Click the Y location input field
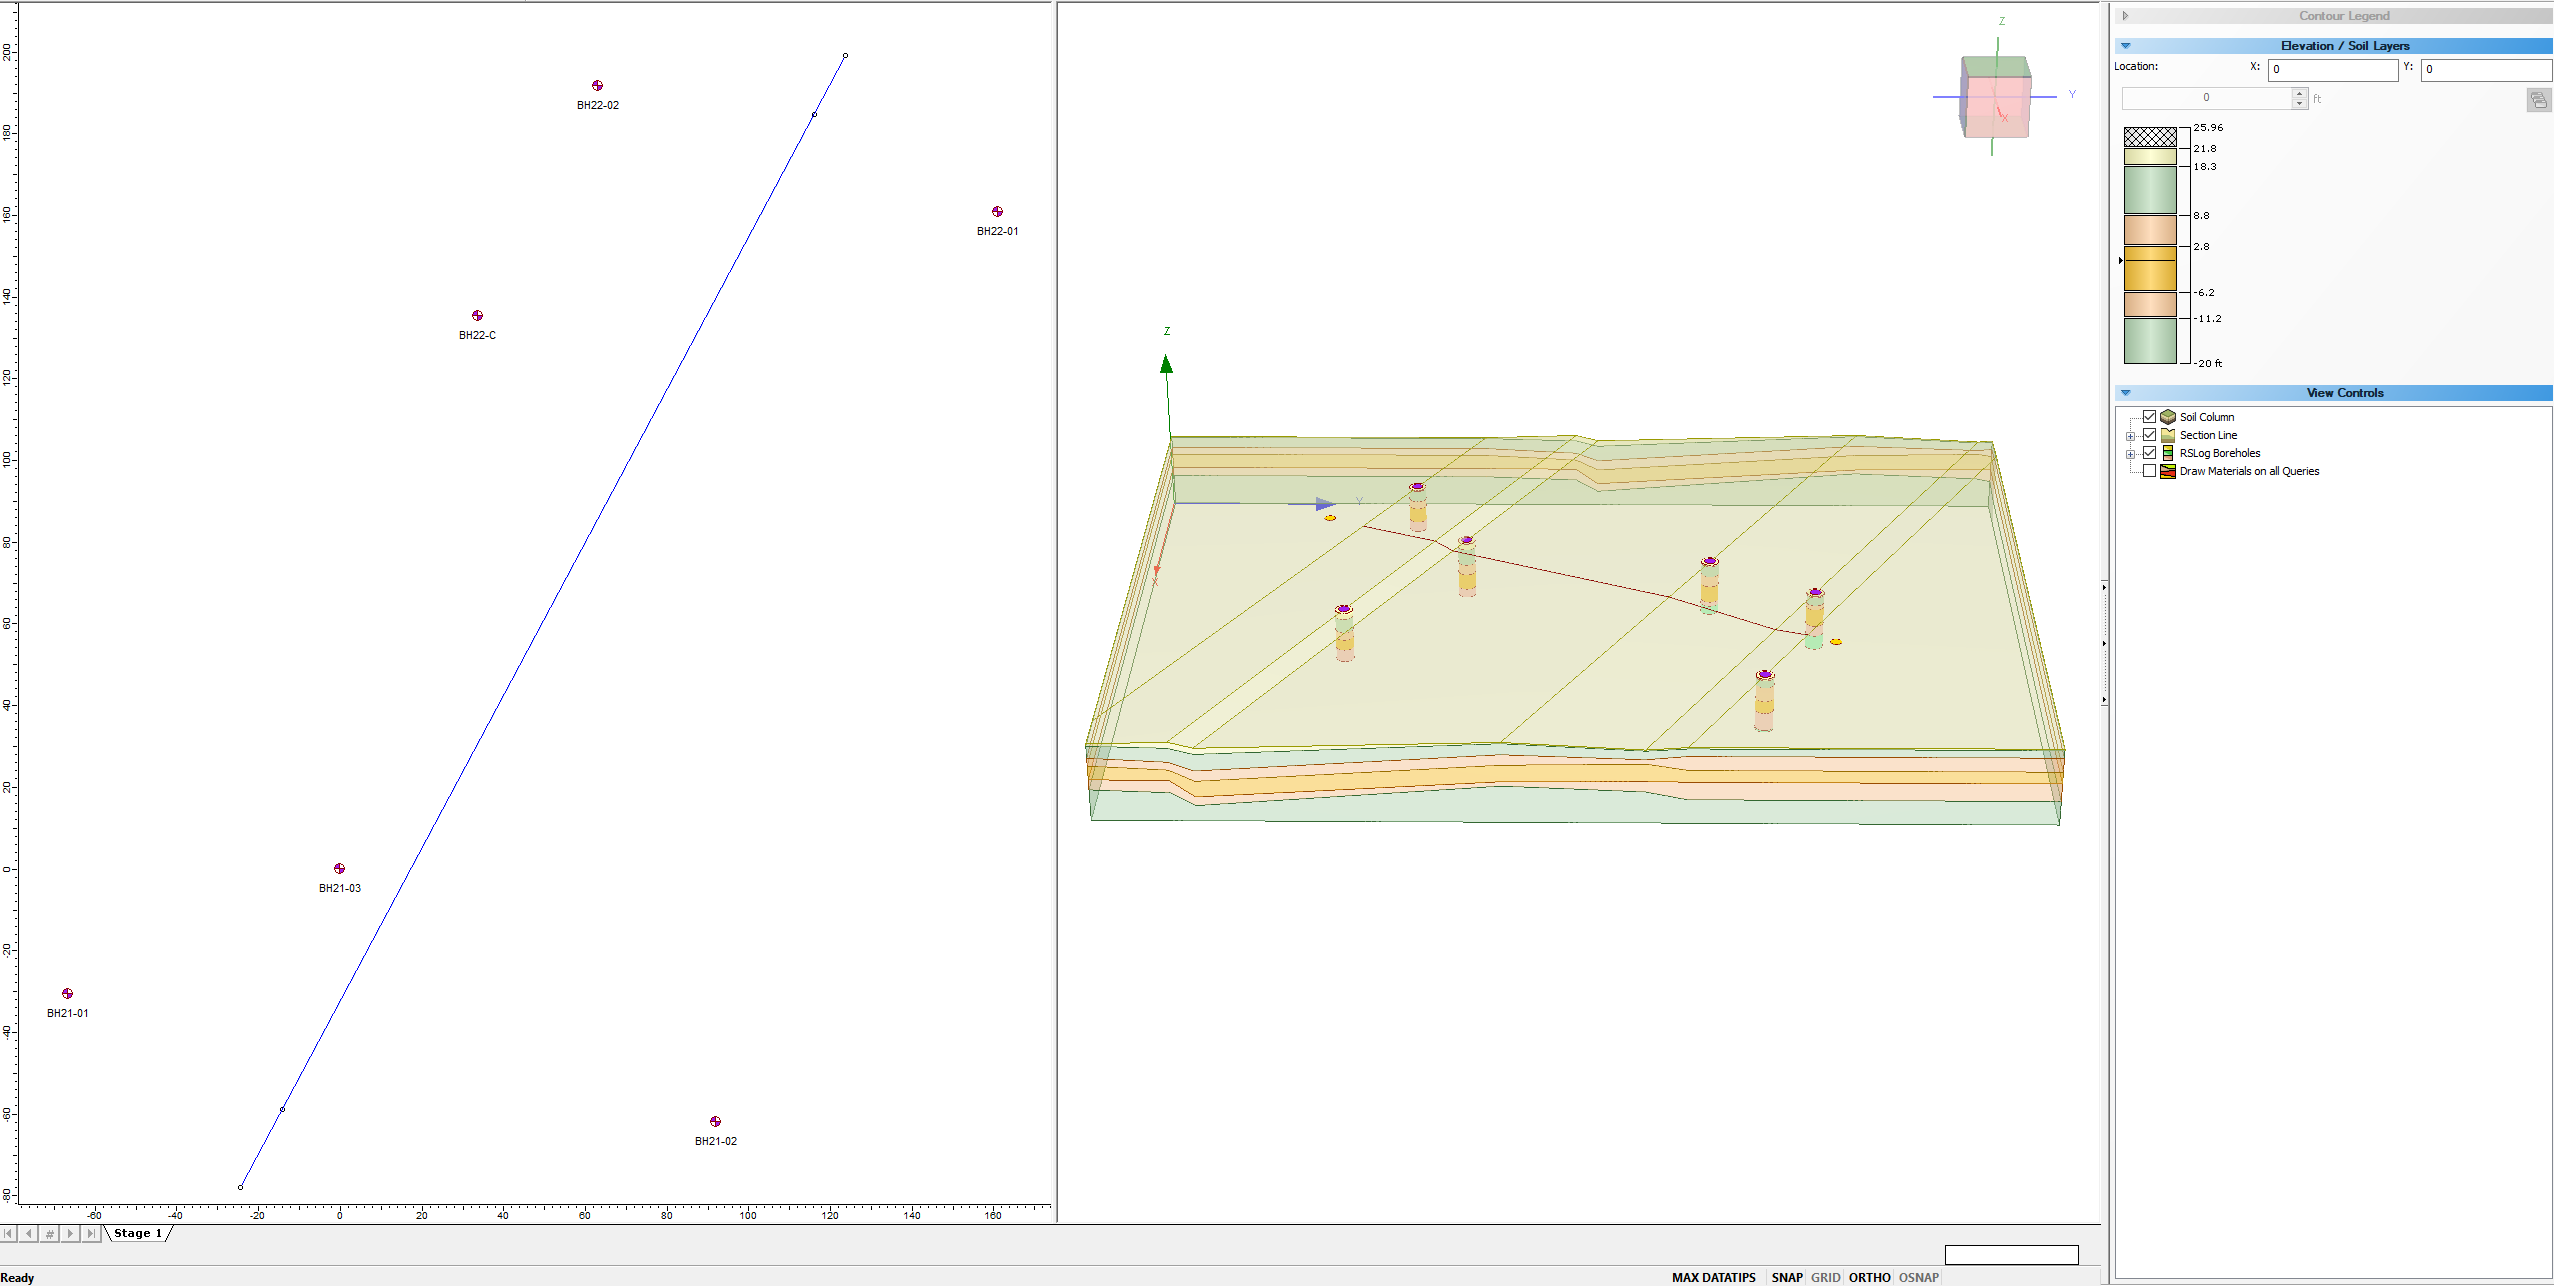 coord(2486,69)
